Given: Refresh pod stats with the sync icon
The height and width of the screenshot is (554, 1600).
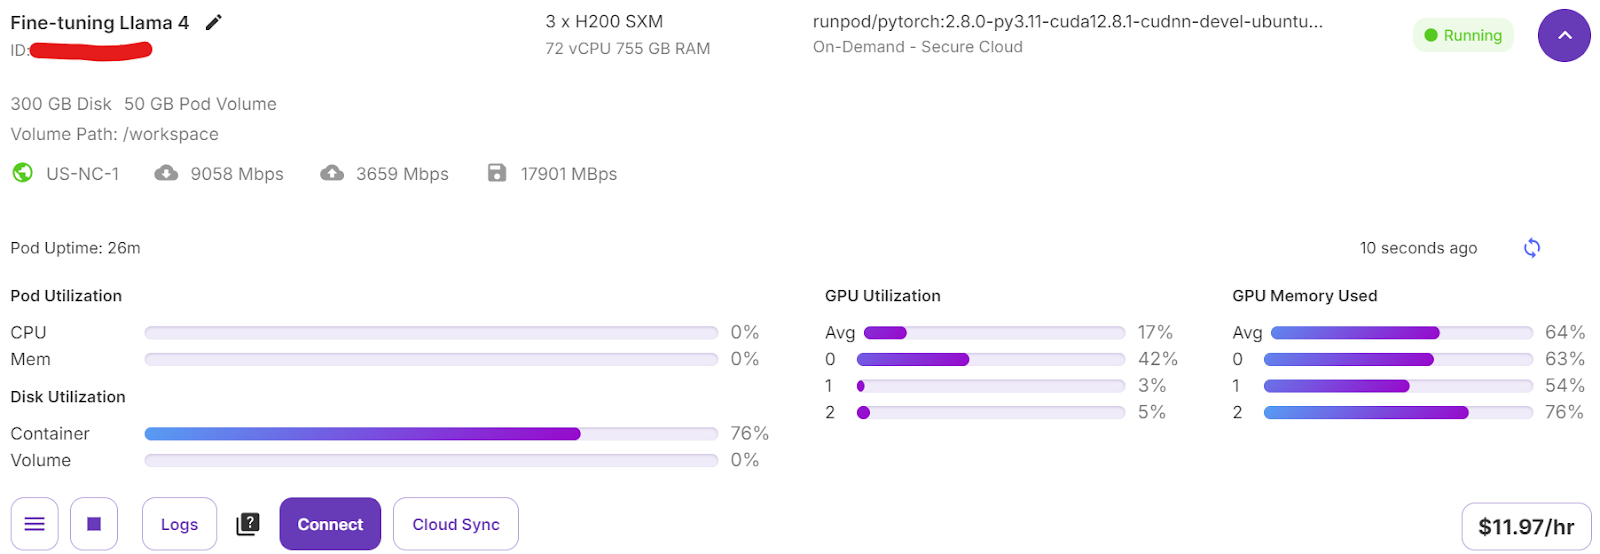Looking at the screenshot, I should click(x=1531, y=248).
